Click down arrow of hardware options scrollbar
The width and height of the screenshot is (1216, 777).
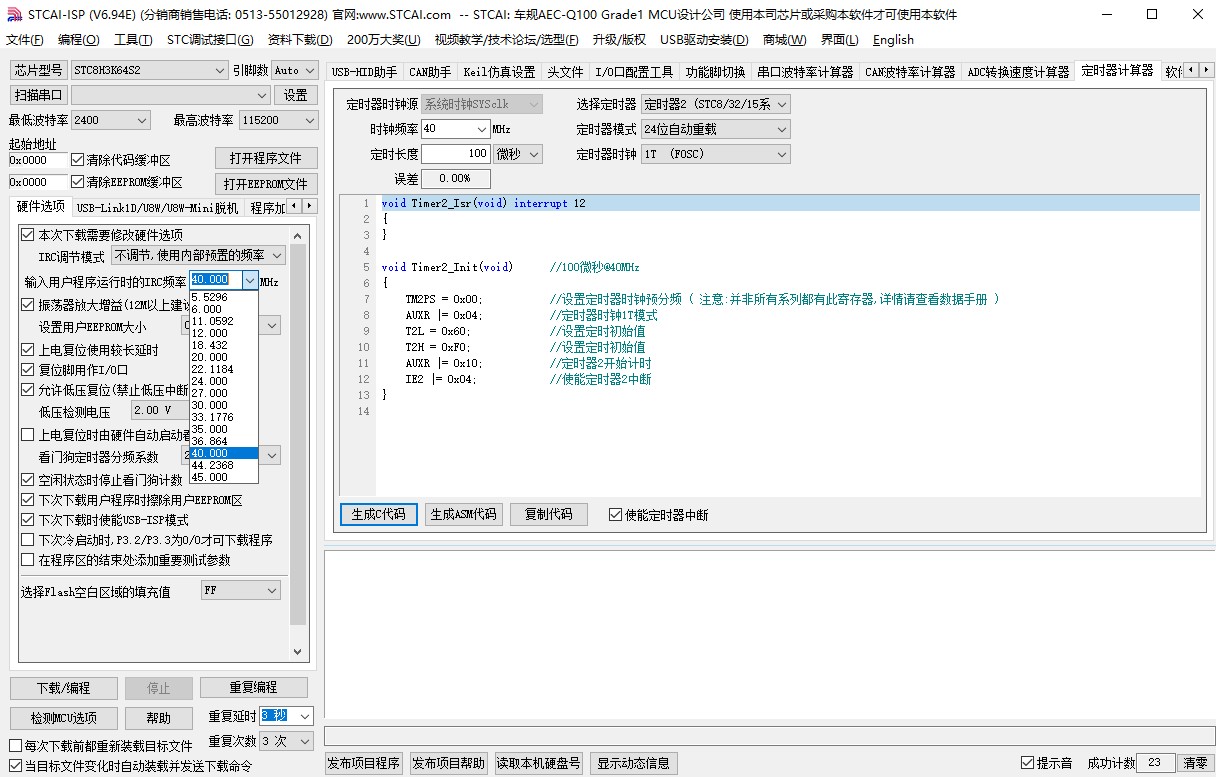[x=297, y=651]
